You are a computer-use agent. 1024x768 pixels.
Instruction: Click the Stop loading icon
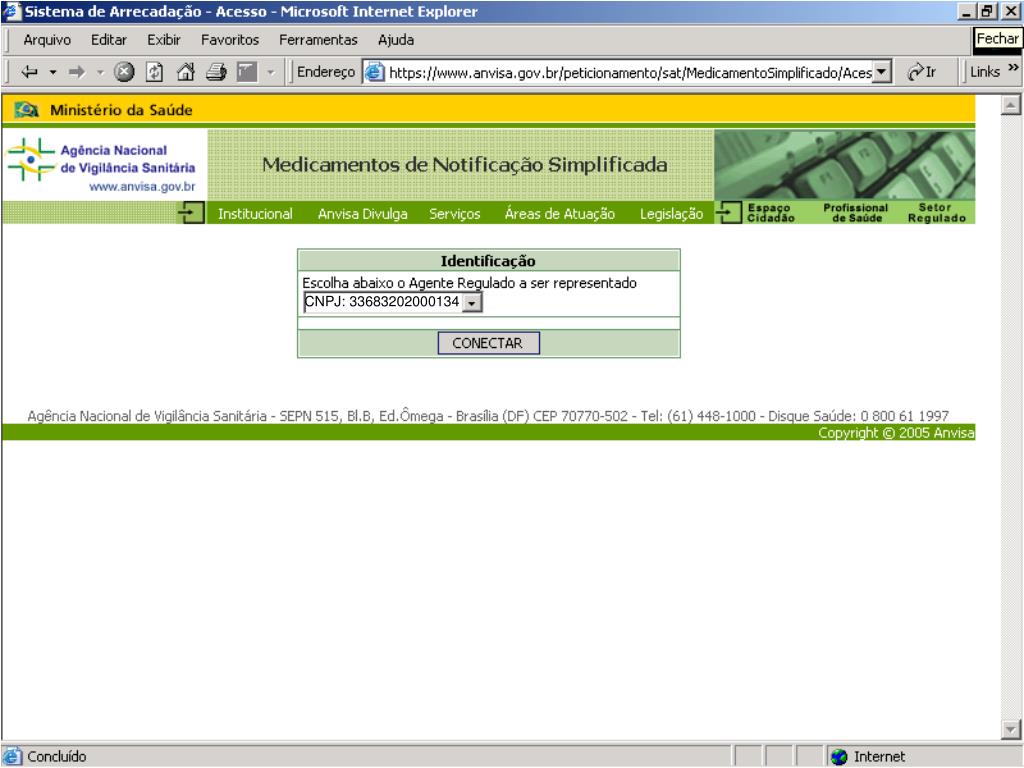click(124, 72)
